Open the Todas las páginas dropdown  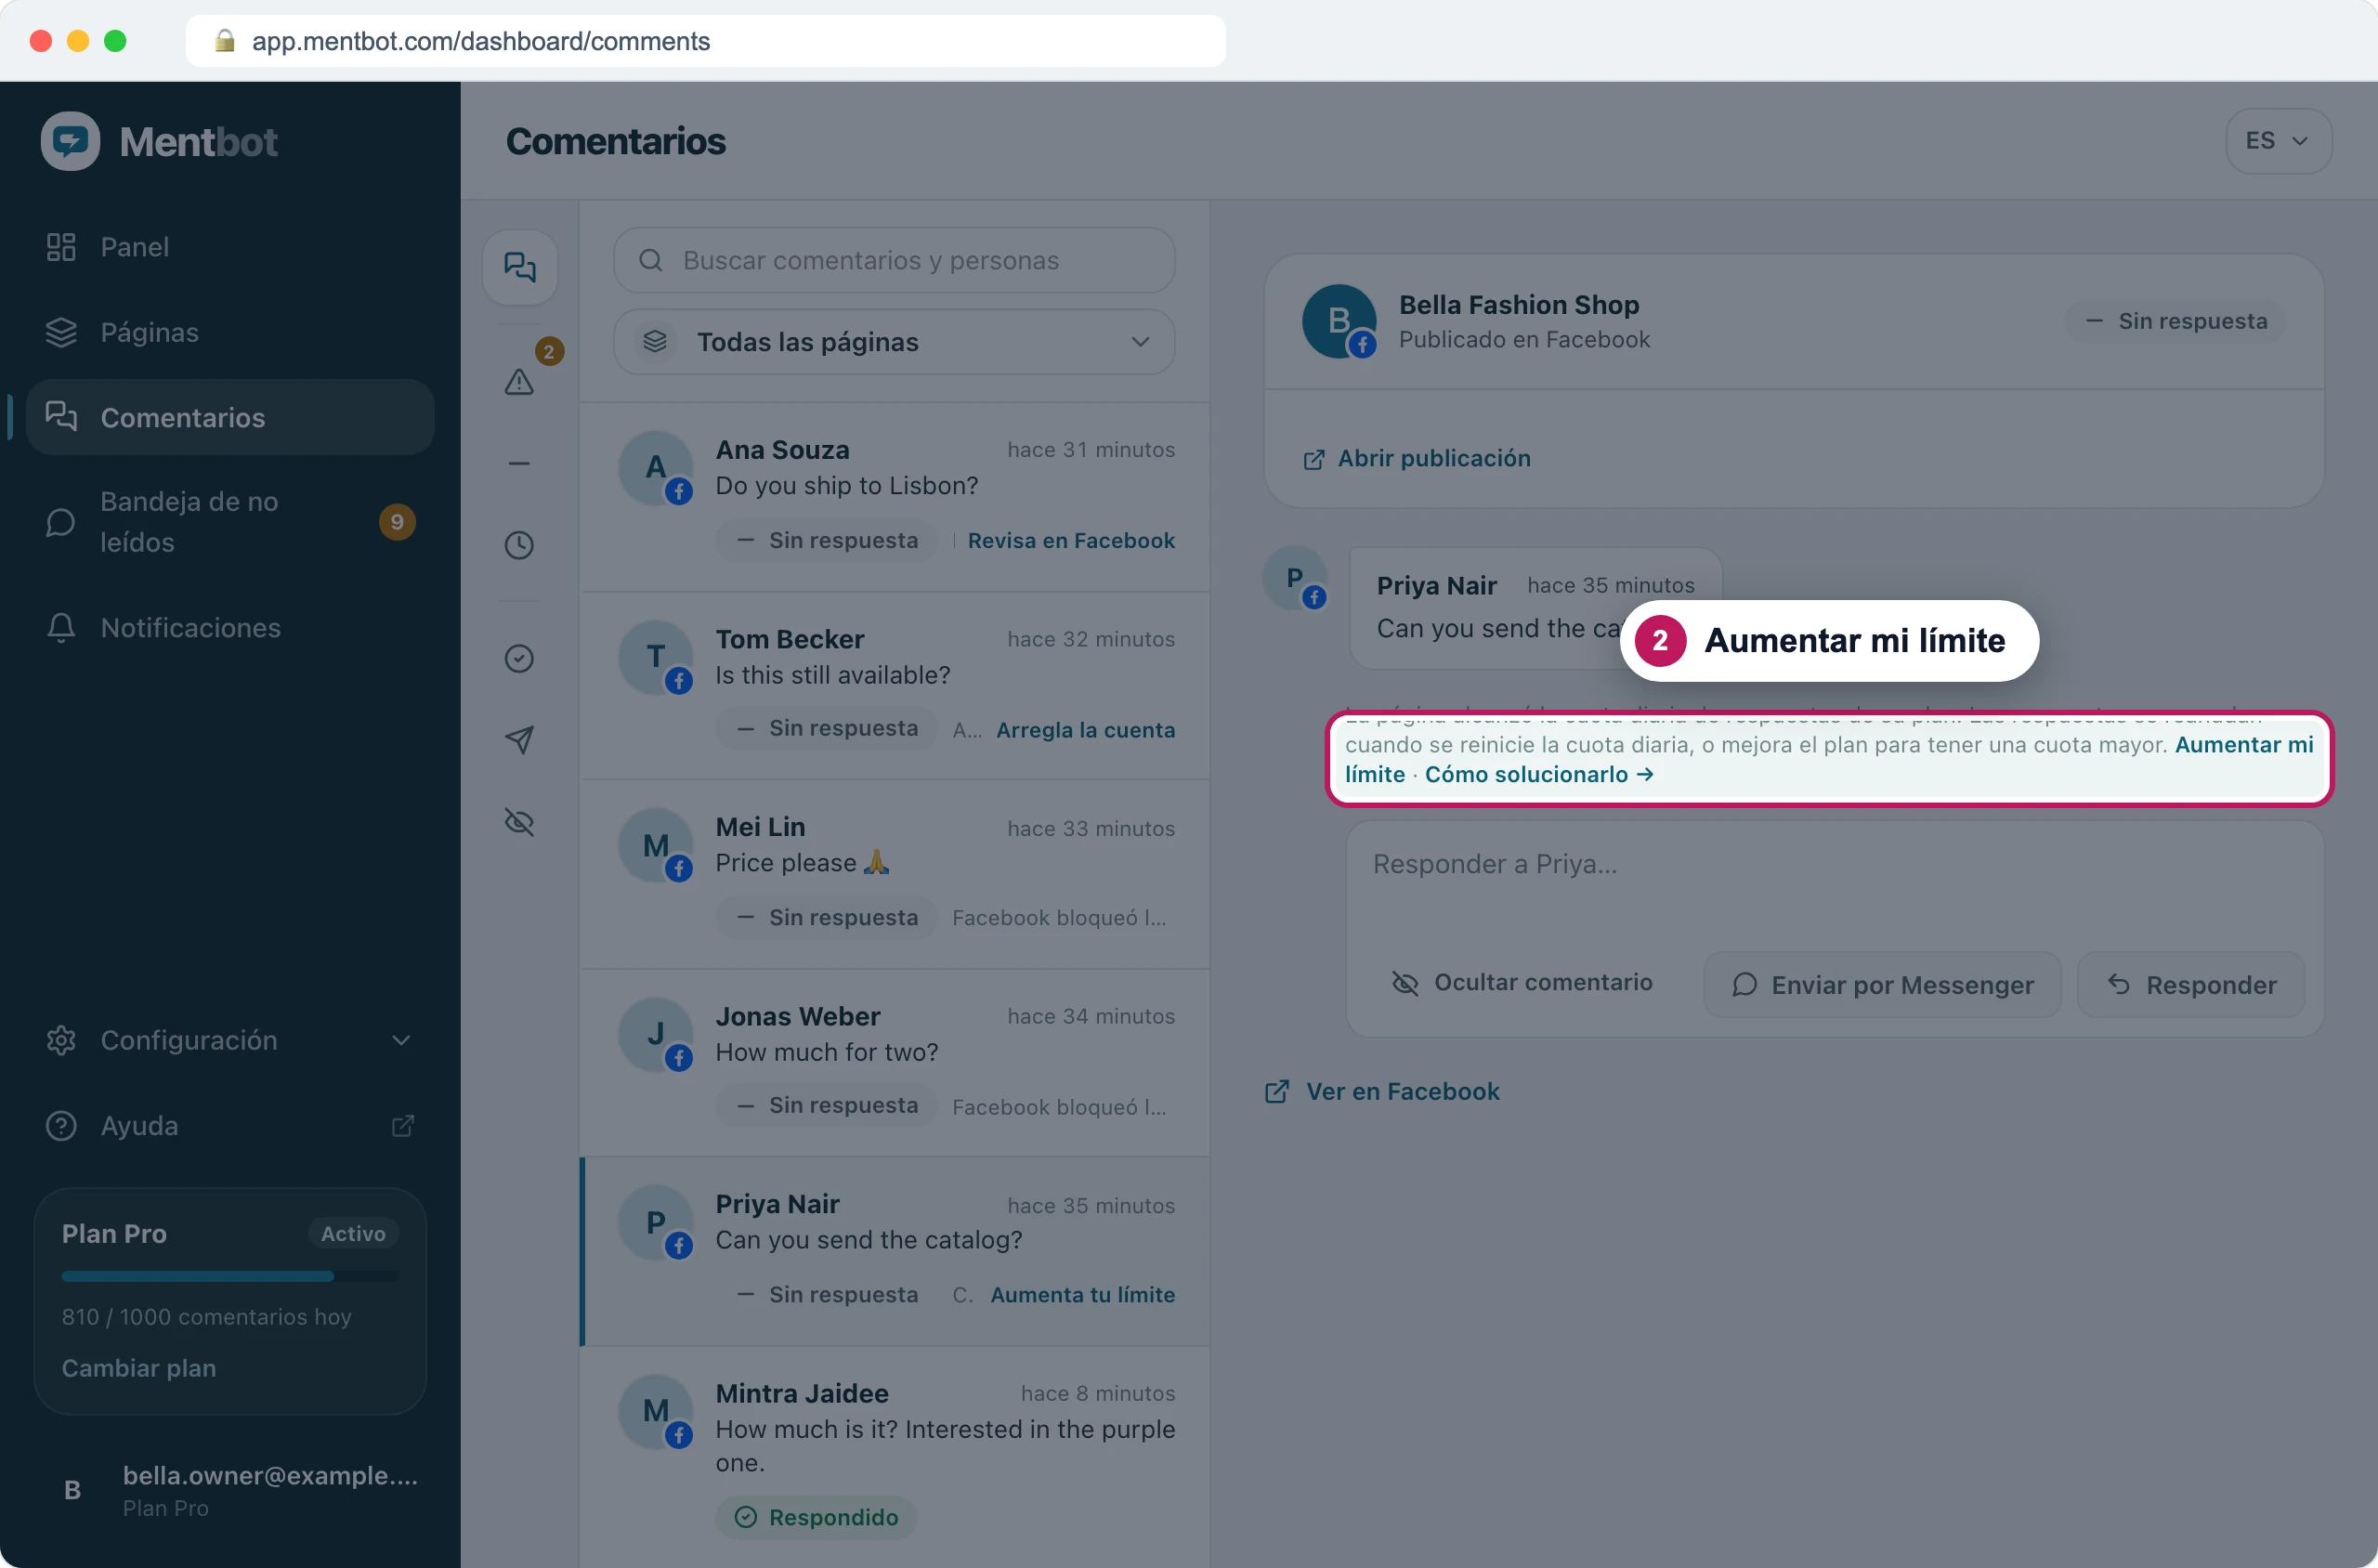coord(894,342)
